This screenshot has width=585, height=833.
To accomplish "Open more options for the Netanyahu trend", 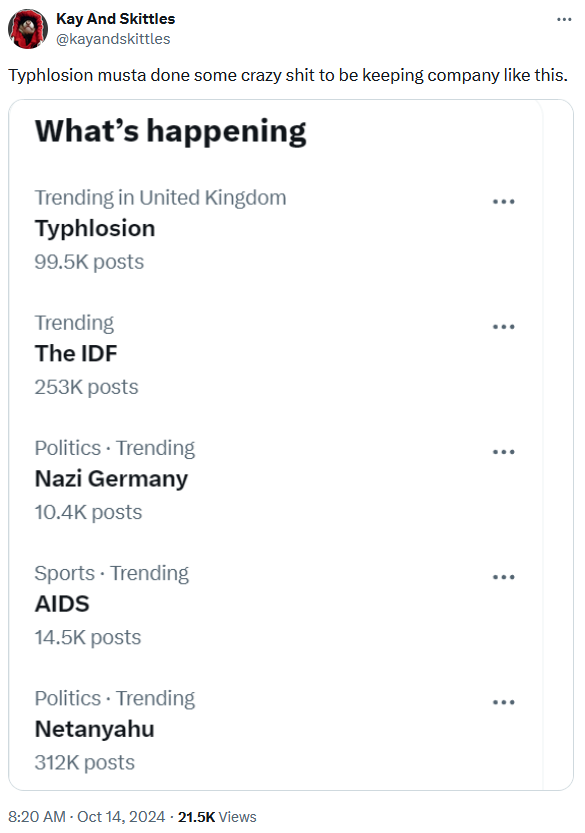I will click(x=505, y=701).
